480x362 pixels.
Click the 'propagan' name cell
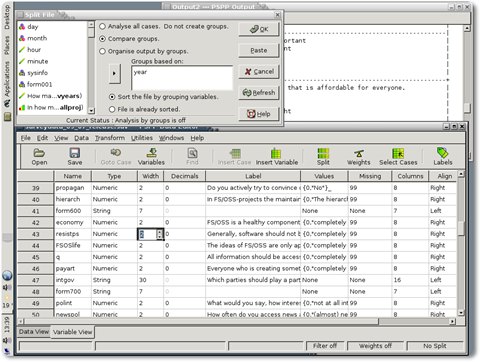73,188
